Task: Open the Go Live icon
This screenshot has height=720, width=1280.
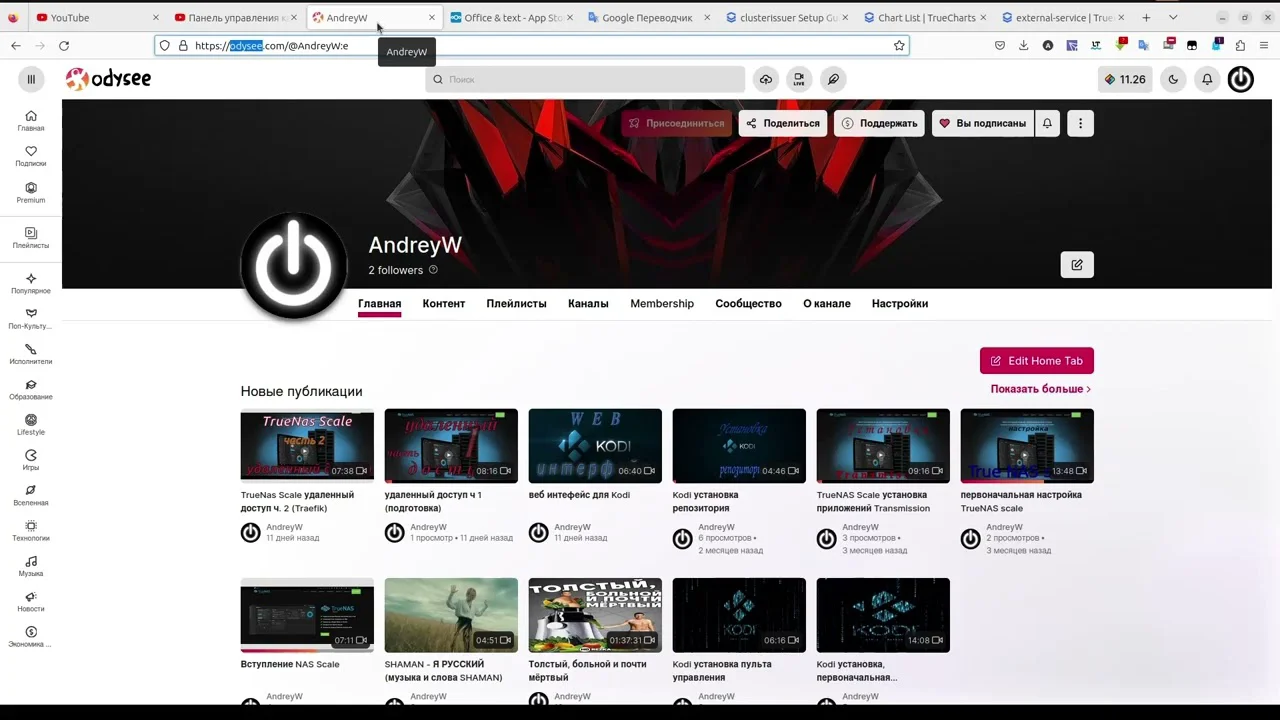Action: pyautogui.click(x=799, y=80)
